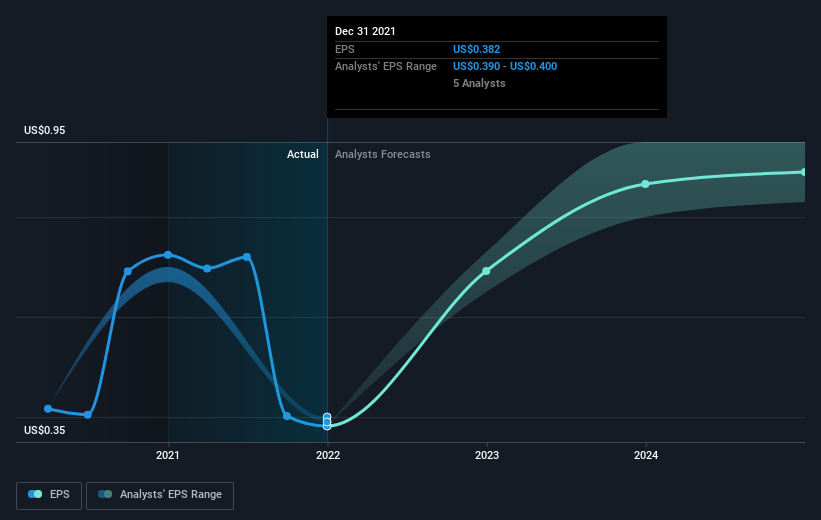Screen dimensions: 821x520
Task: Click the US$0.390 - US$0.400 range value
Action: [x=505, y=67]
